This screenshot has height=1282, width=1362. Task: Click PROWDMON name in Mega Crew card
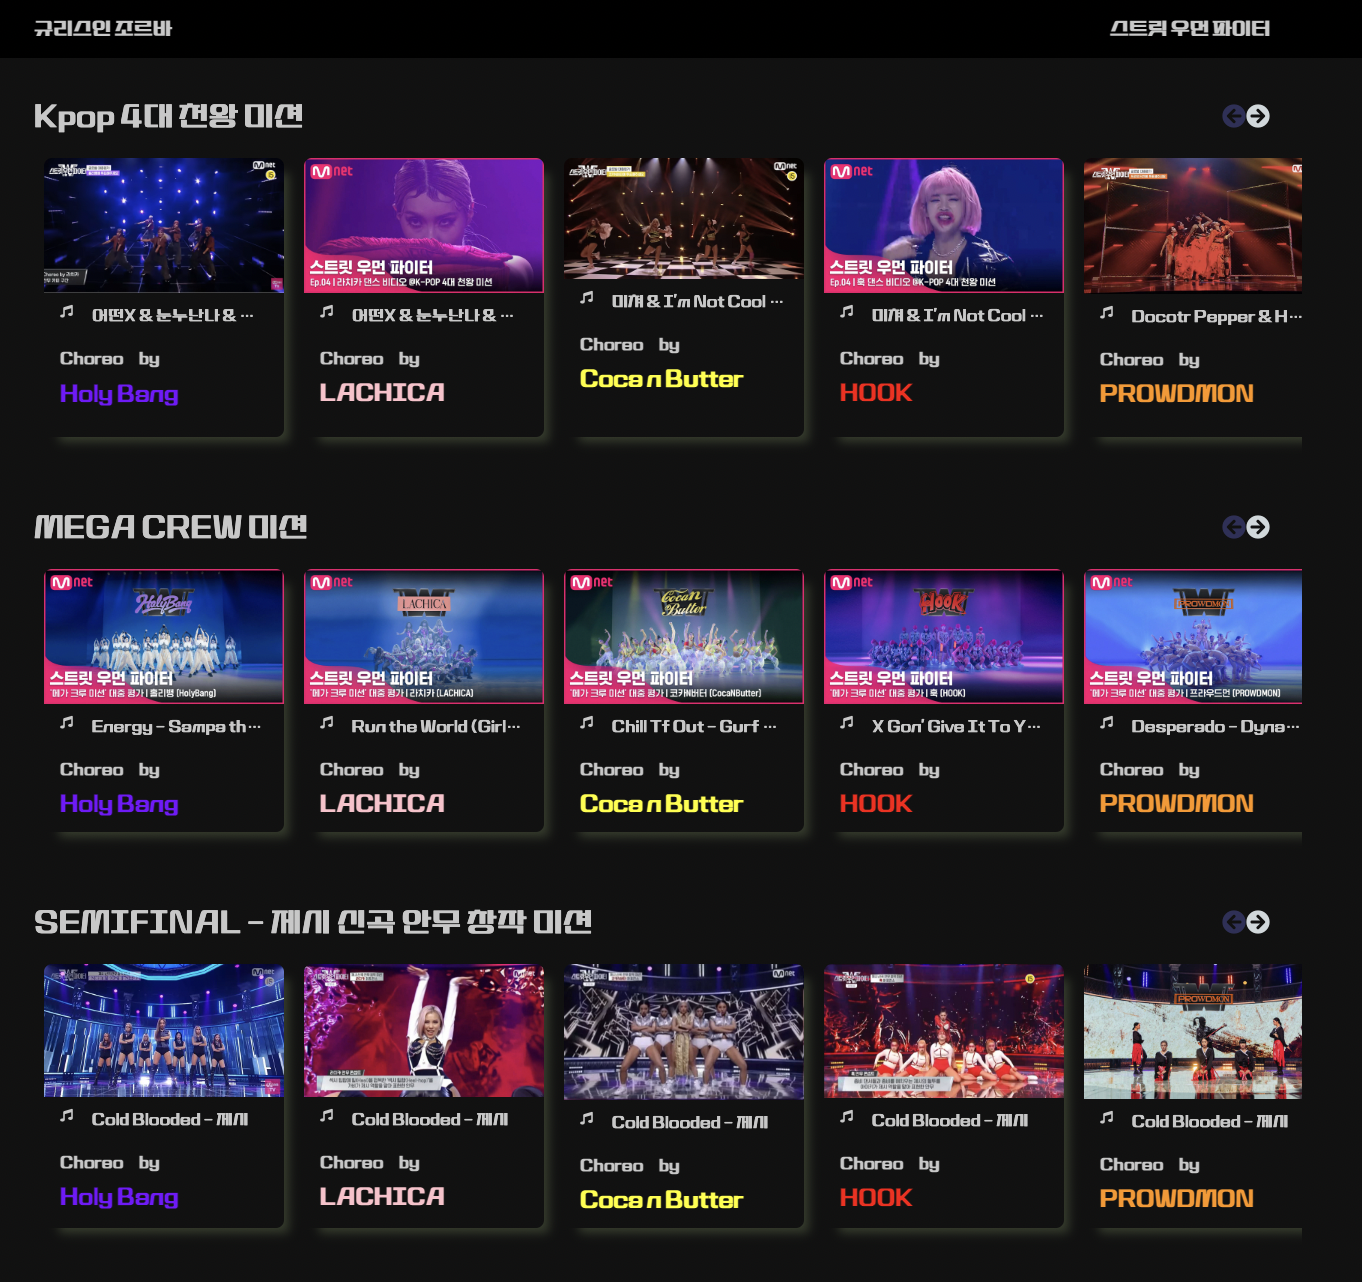[1177, 803]
